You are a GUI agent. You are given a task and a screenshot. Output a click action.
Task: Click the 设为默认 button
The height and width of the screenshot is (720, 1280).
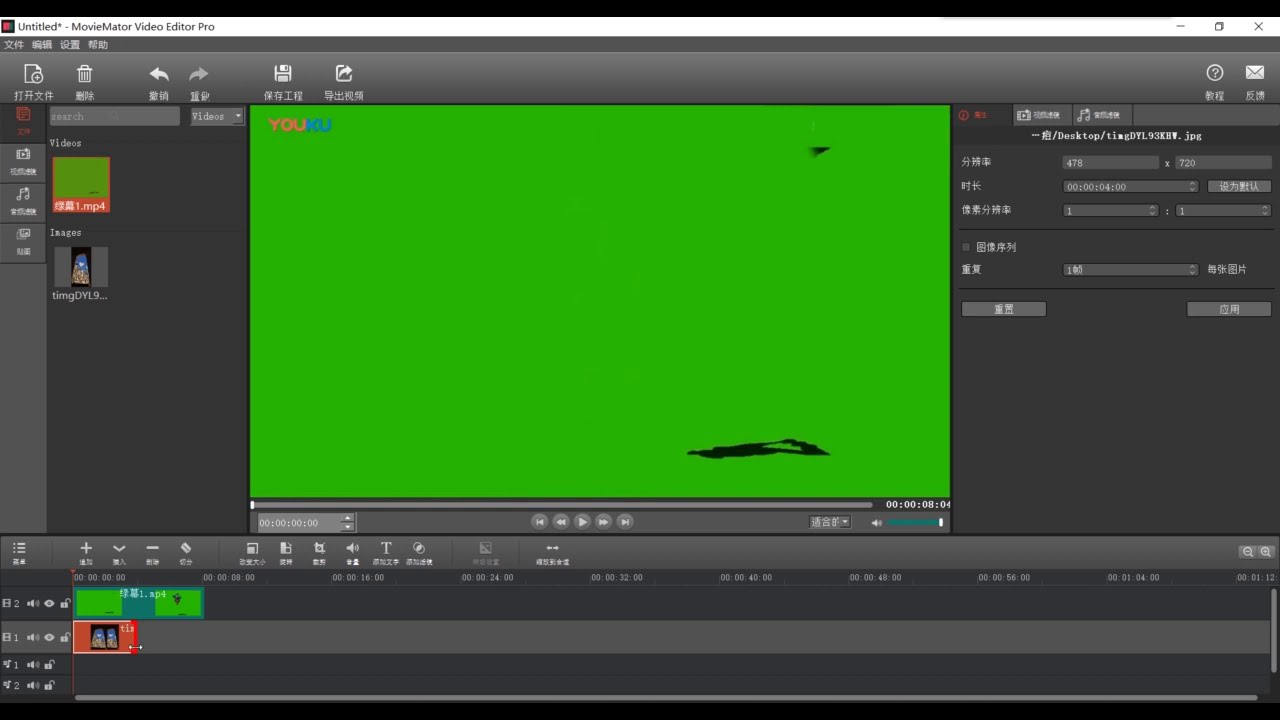pyautogui.click(x=1240, y=187)
